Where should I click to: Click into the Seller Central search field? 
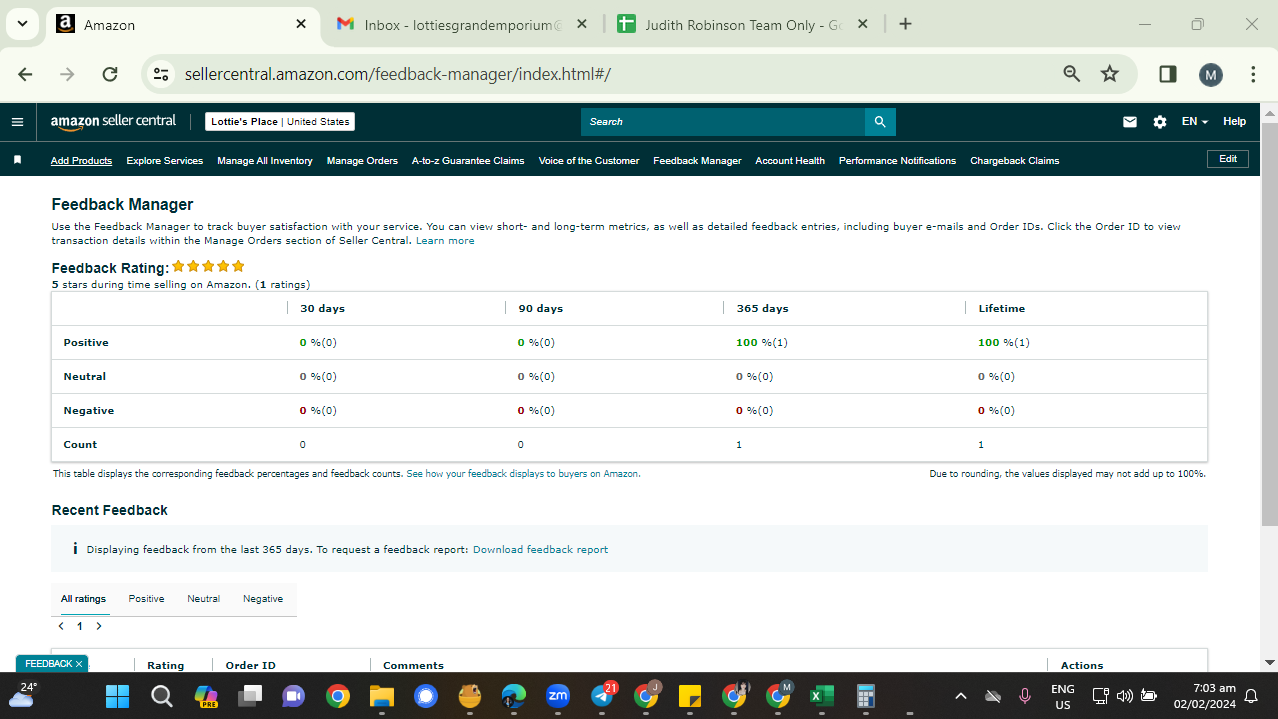[722, 122]
